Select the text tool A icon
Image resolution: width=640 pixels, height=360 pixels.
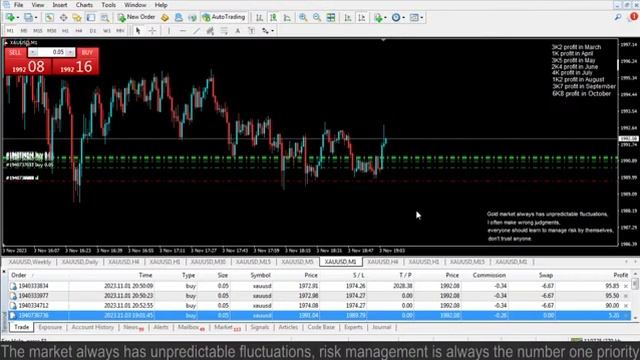point(238,31)
